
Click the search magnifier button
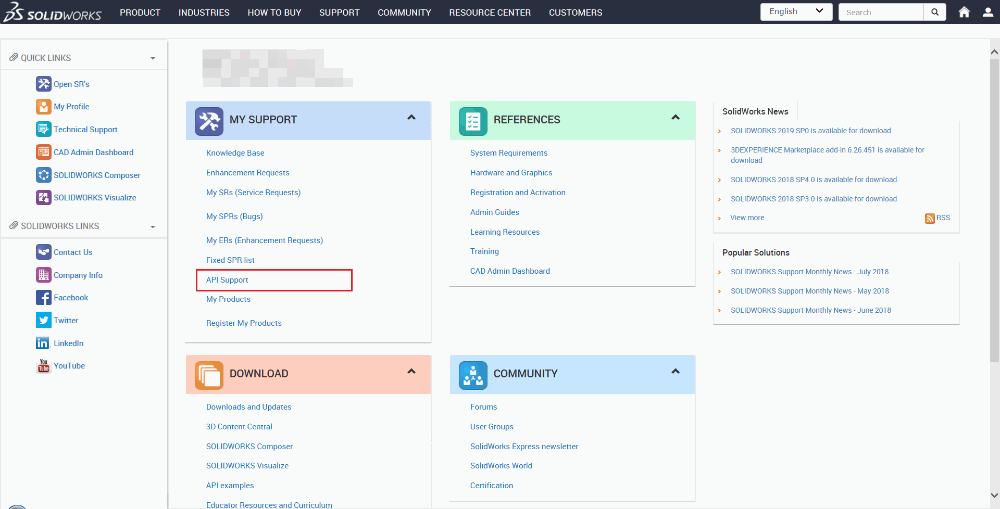click(934, 12)
